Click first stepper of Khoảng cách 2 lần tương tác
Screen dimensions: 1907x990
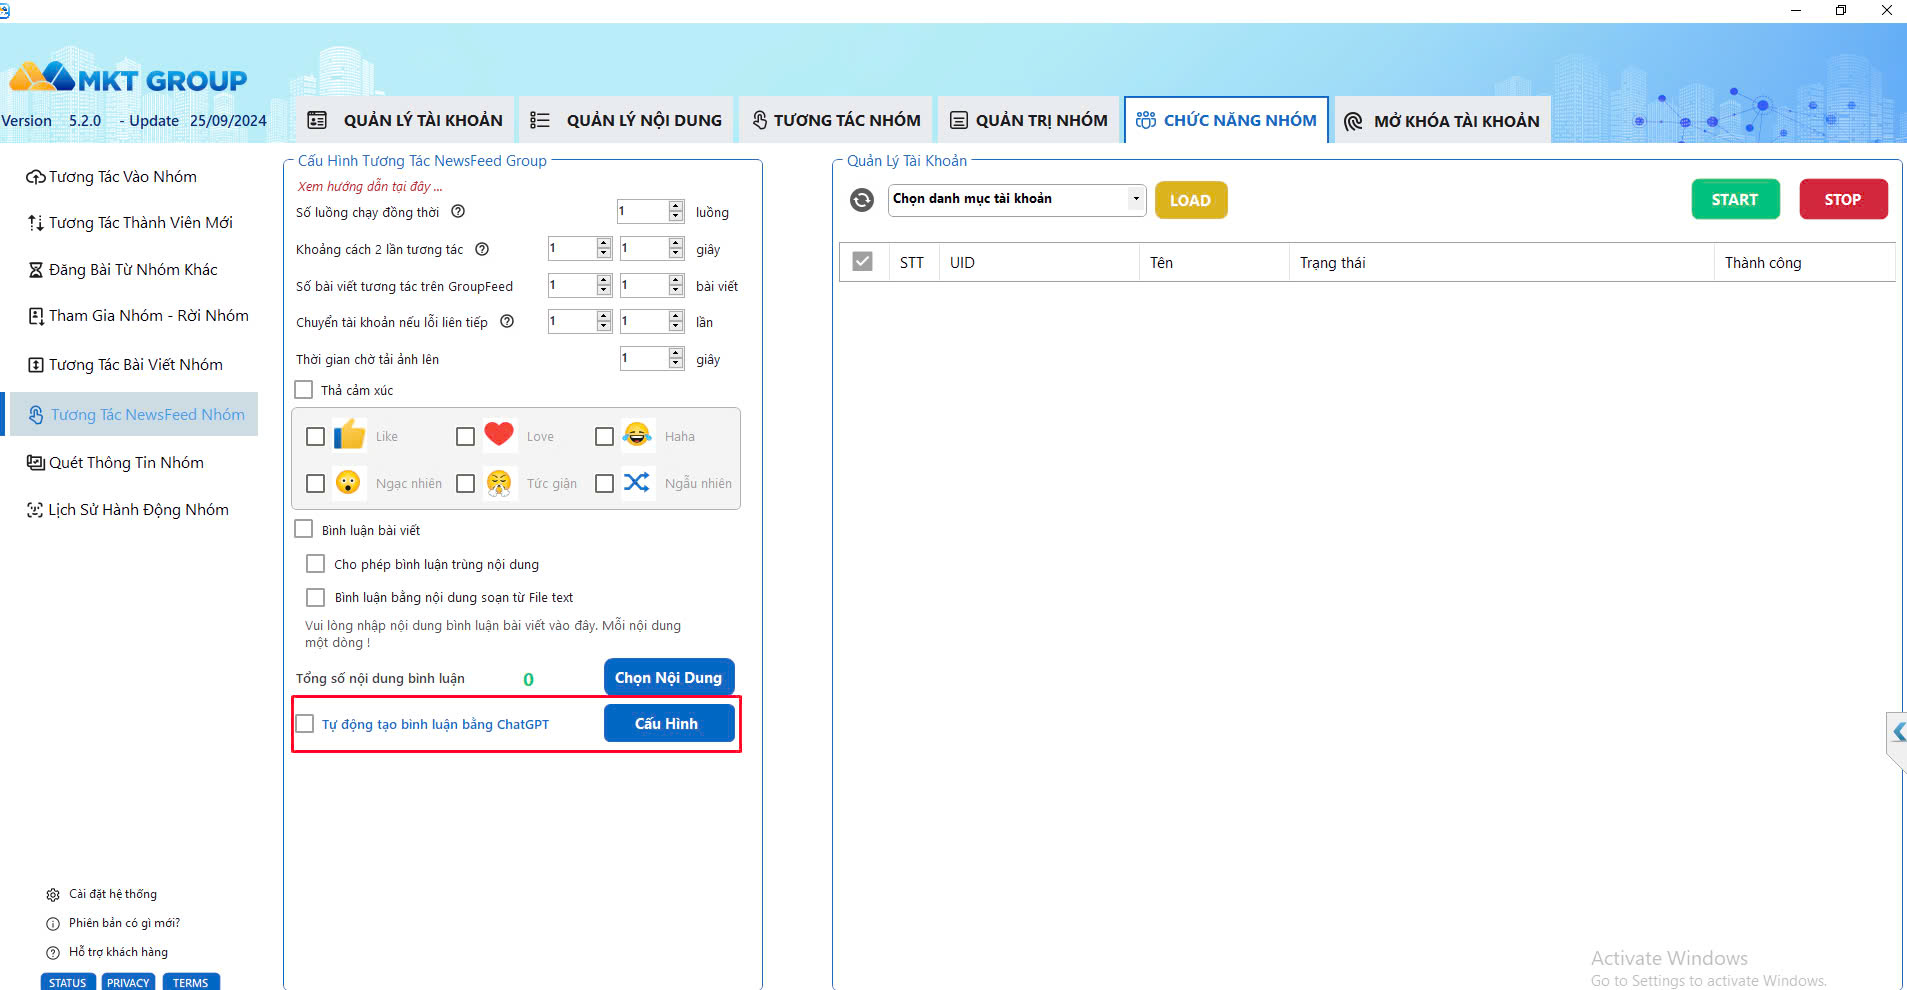coord(604,248)
